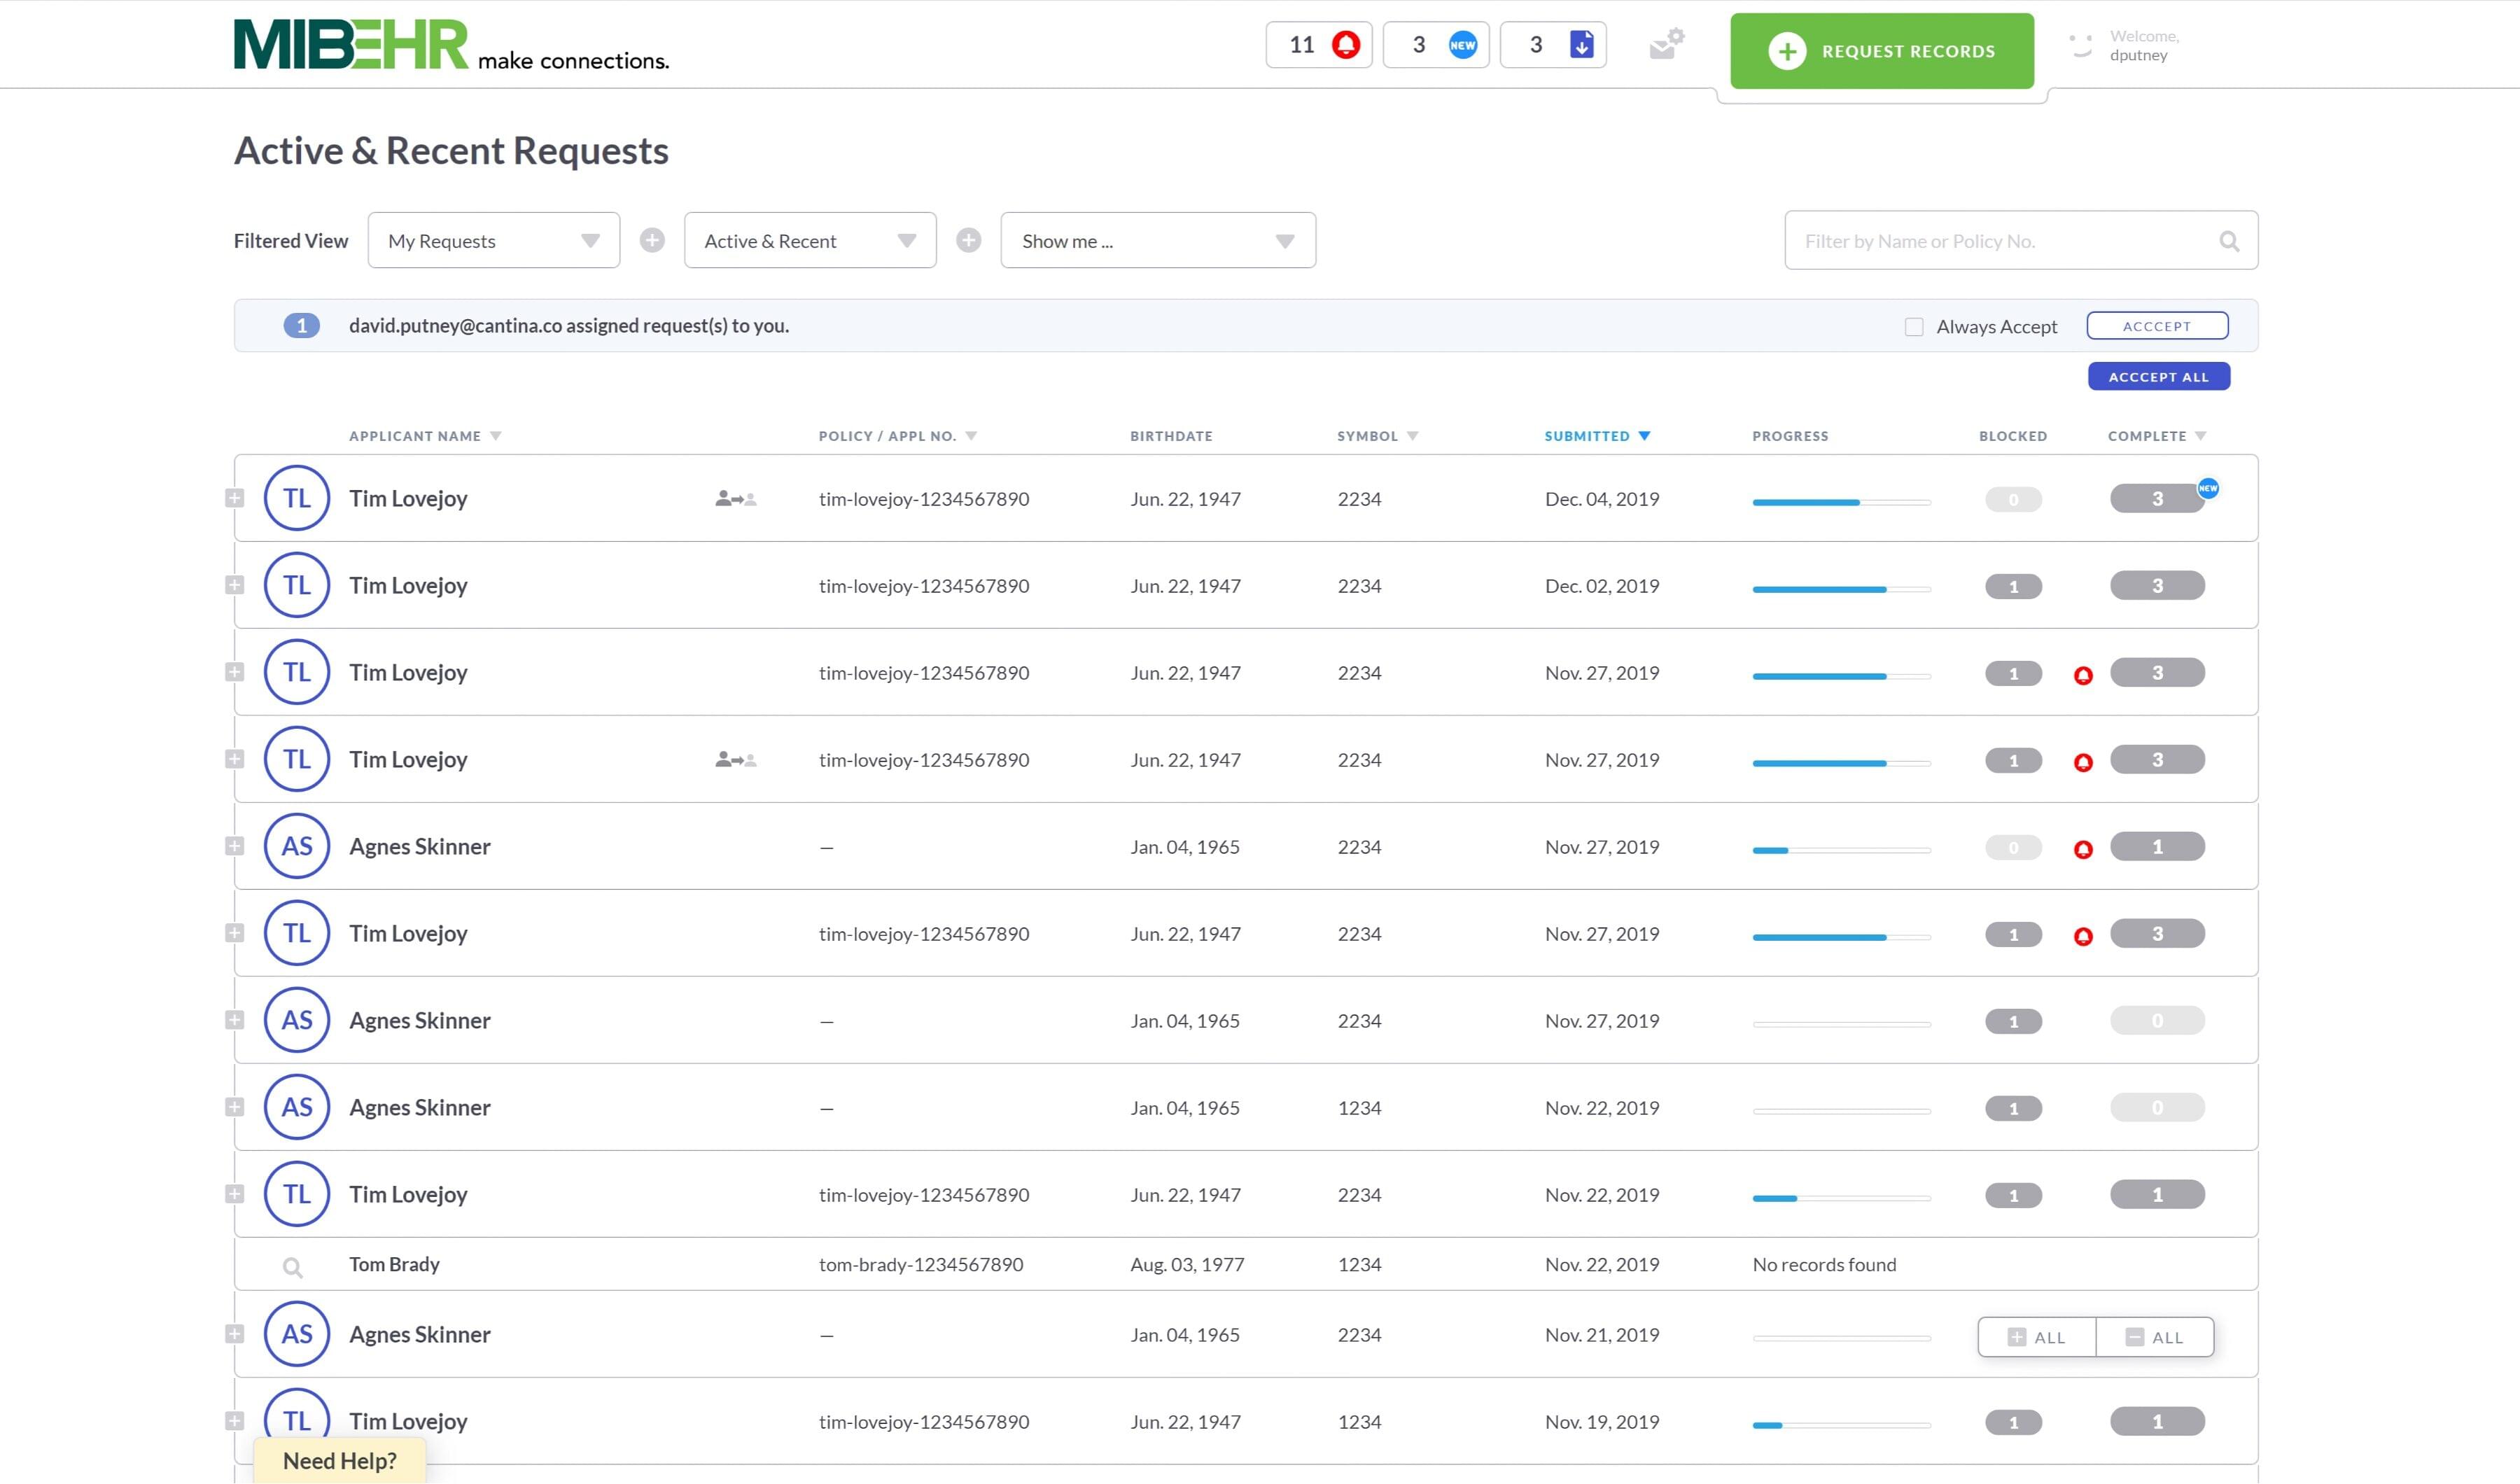Expand the first Tim Lovejoy row

(x=235, y=498)
